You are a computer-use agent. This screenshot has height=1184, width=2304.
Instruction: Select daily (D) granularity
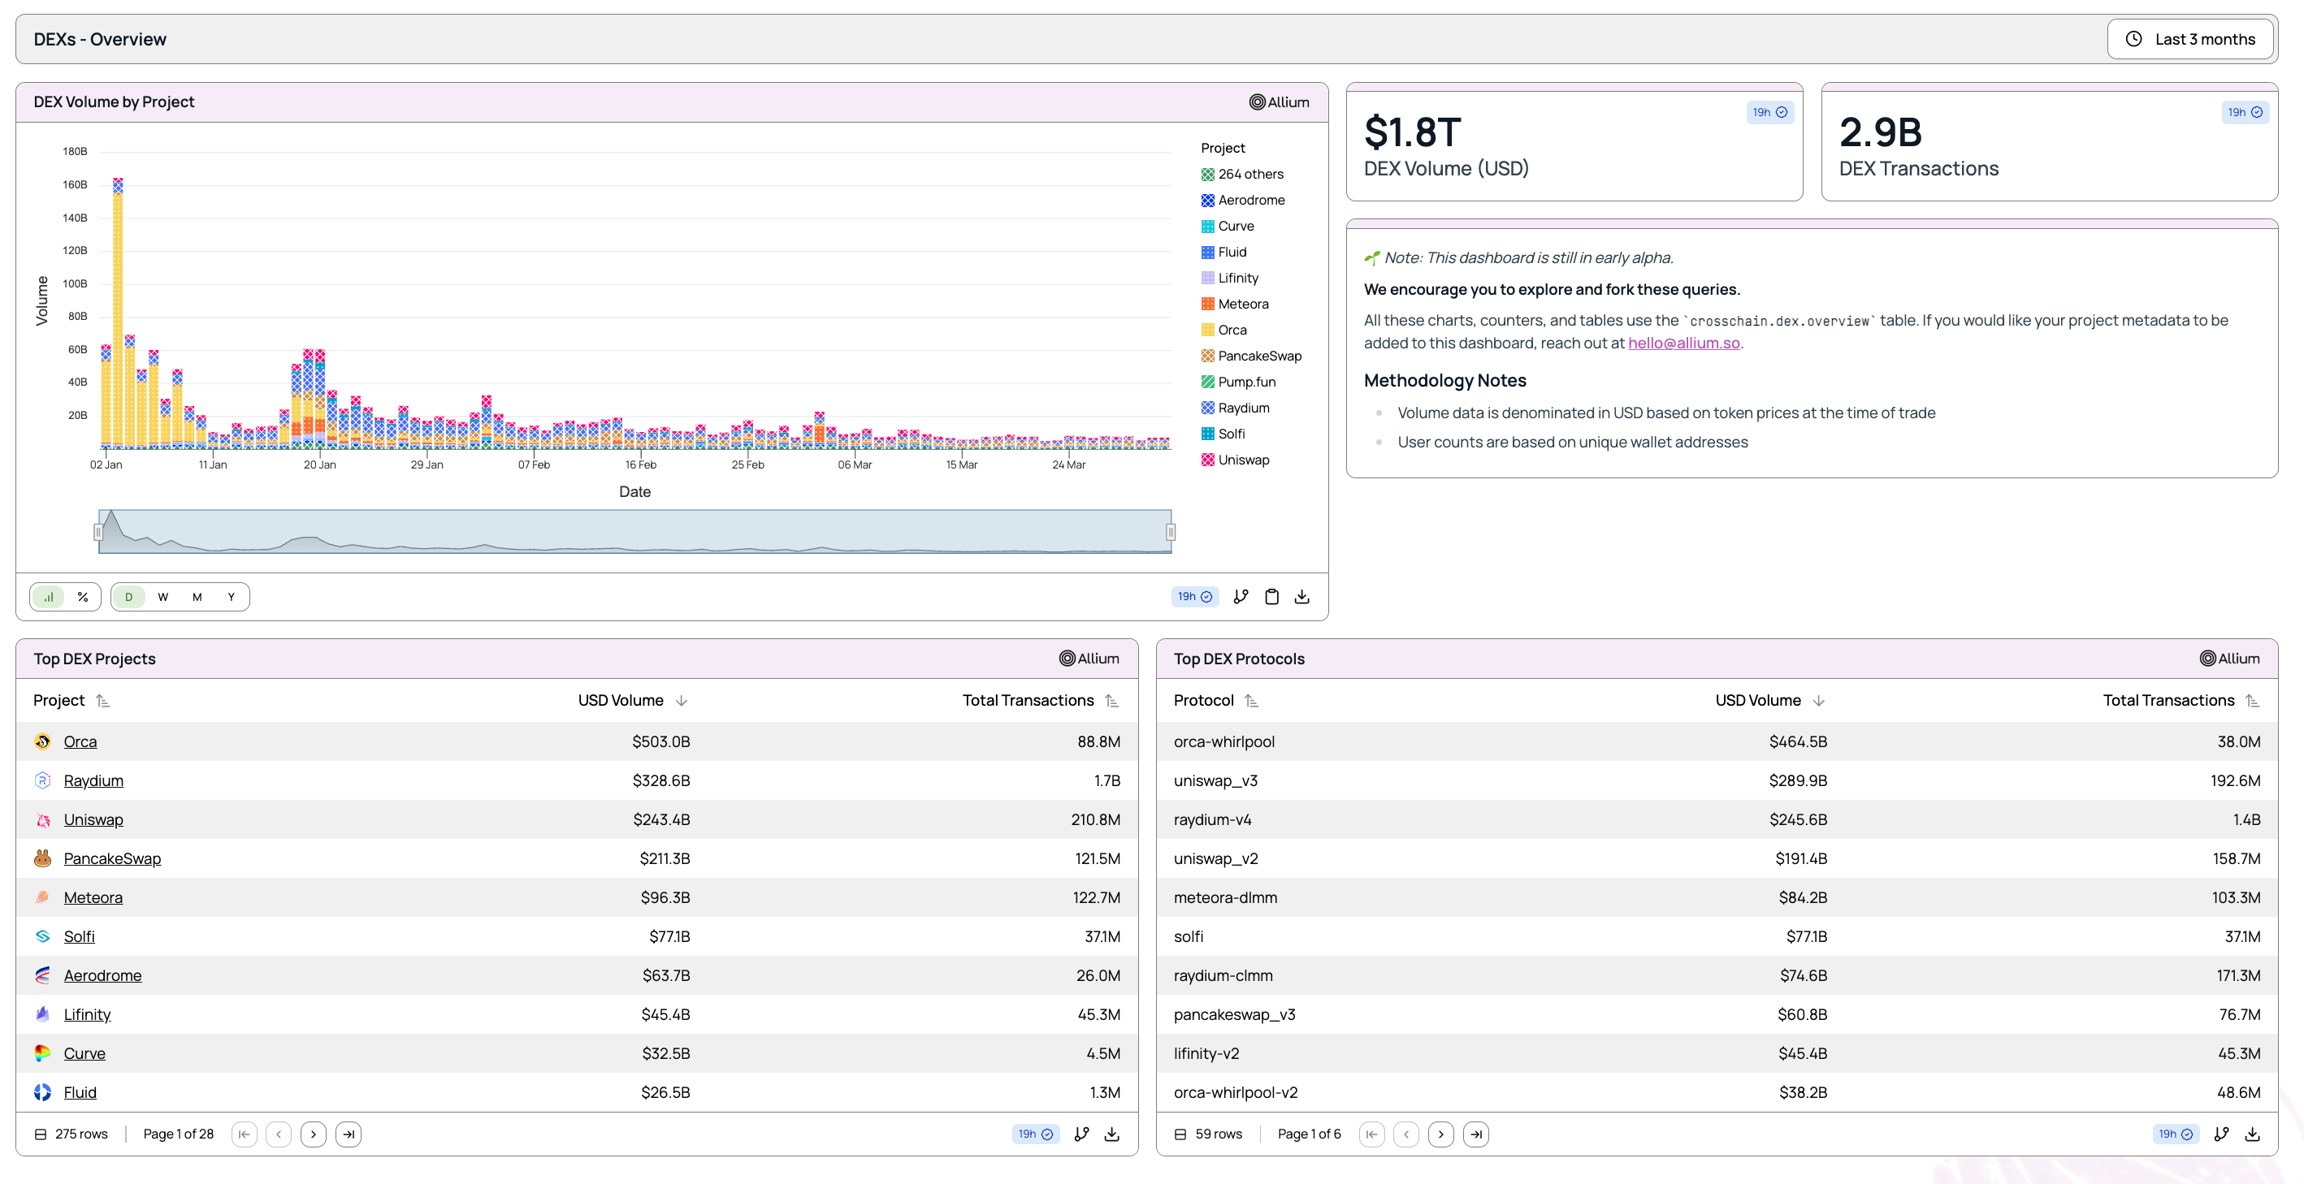coord(128,597)
